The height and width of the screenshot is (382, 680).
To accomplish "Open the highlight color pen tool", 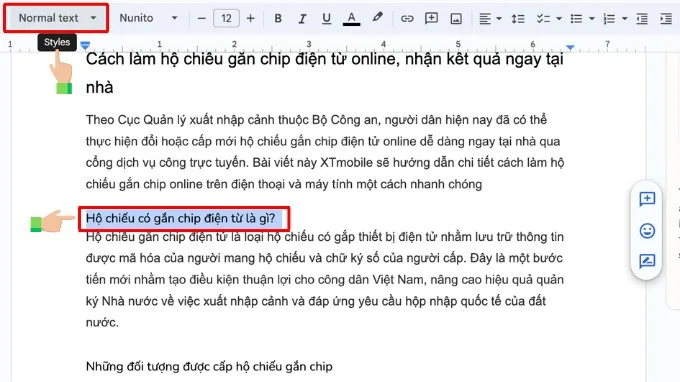I will pyautogui.click(x=377, y=17).
